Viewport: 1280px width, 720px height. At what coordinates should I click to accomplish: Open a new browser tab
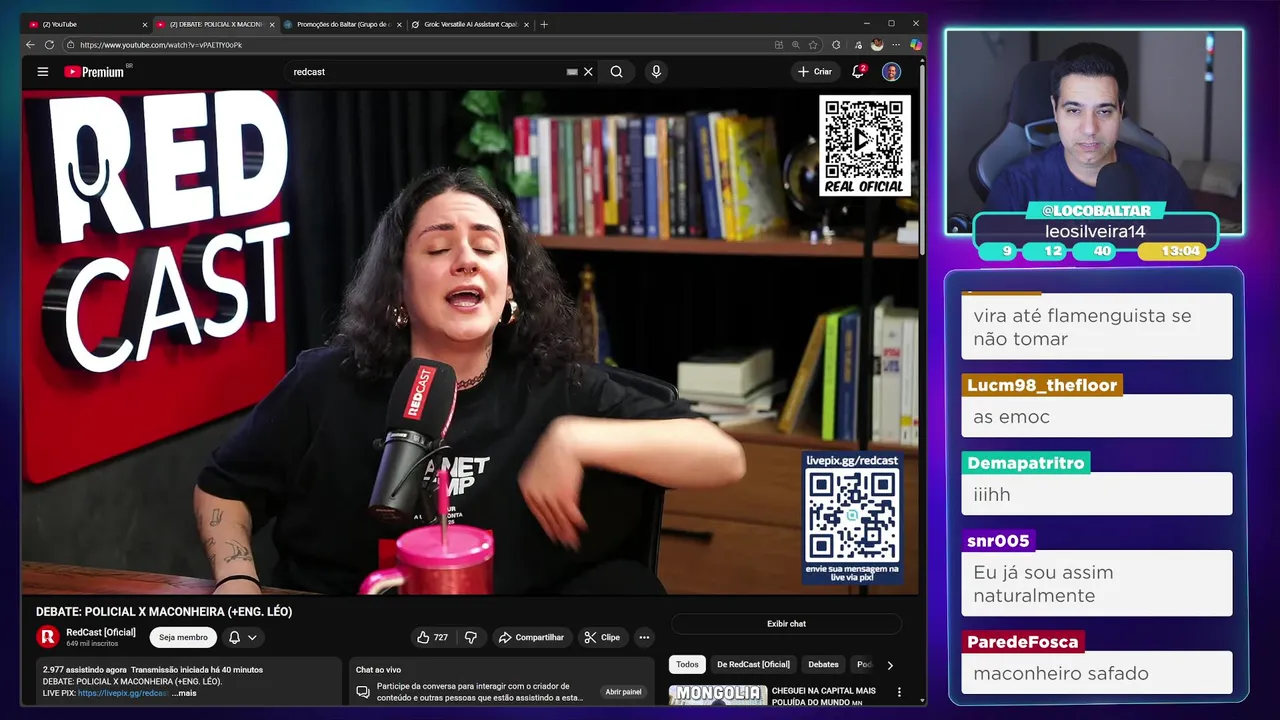coord(544,24)
